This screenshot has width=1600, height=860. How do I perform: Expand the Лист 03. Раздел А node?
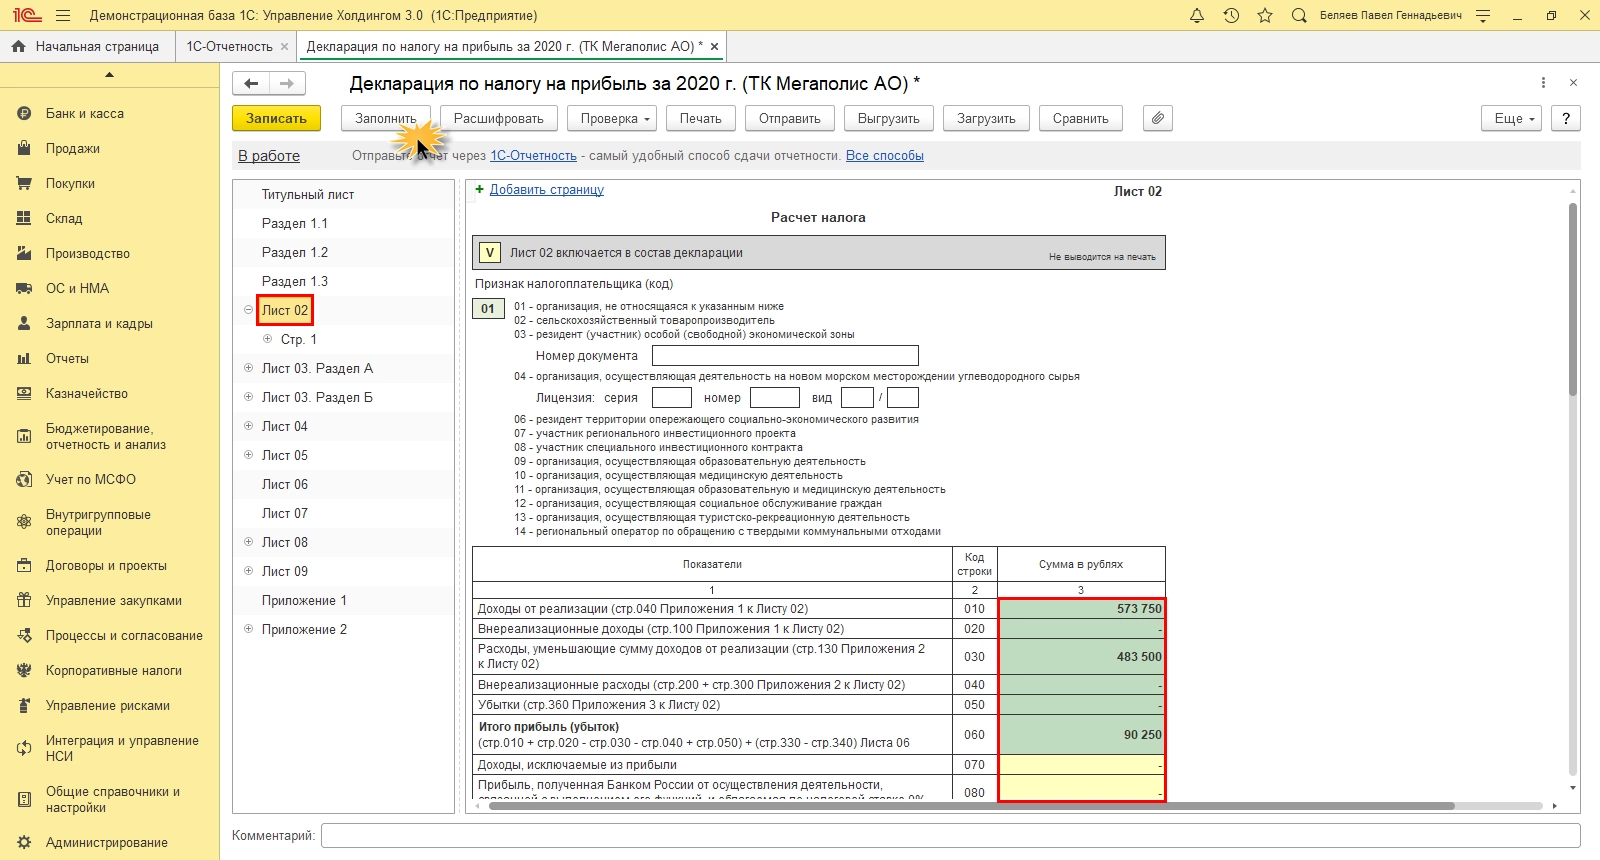248,368
